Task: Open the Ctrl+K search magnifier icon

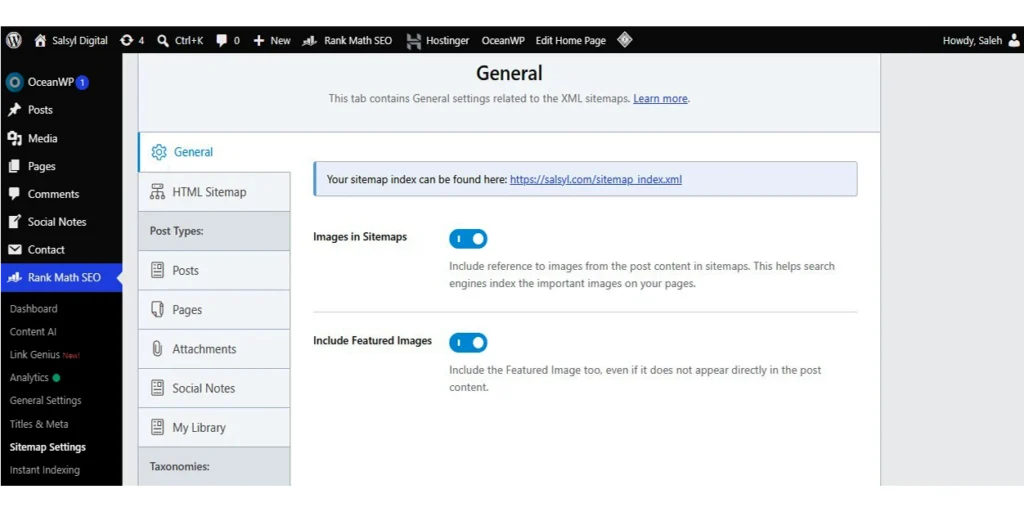Action: tap(163, 40)
